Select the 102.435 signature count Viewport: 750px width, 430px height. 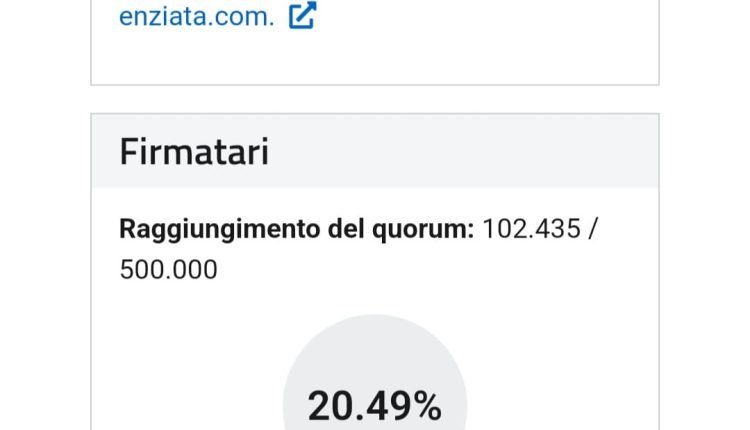pyautogui.click(x=530, y=228)
